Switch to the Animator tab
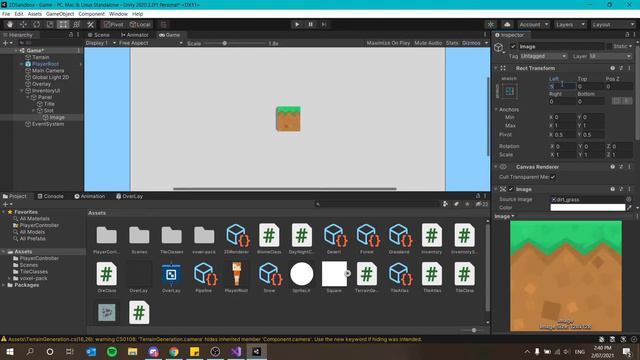The width and height of the screenshot is (640, 360). tap(135, 35)
